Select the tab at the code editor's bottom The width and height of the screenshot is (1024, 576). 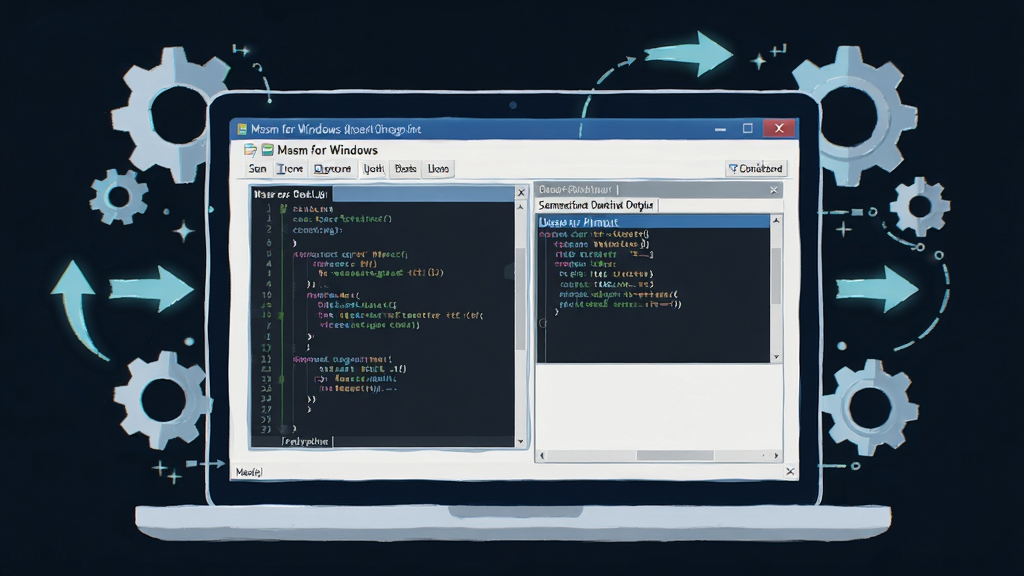coord(307,441)
